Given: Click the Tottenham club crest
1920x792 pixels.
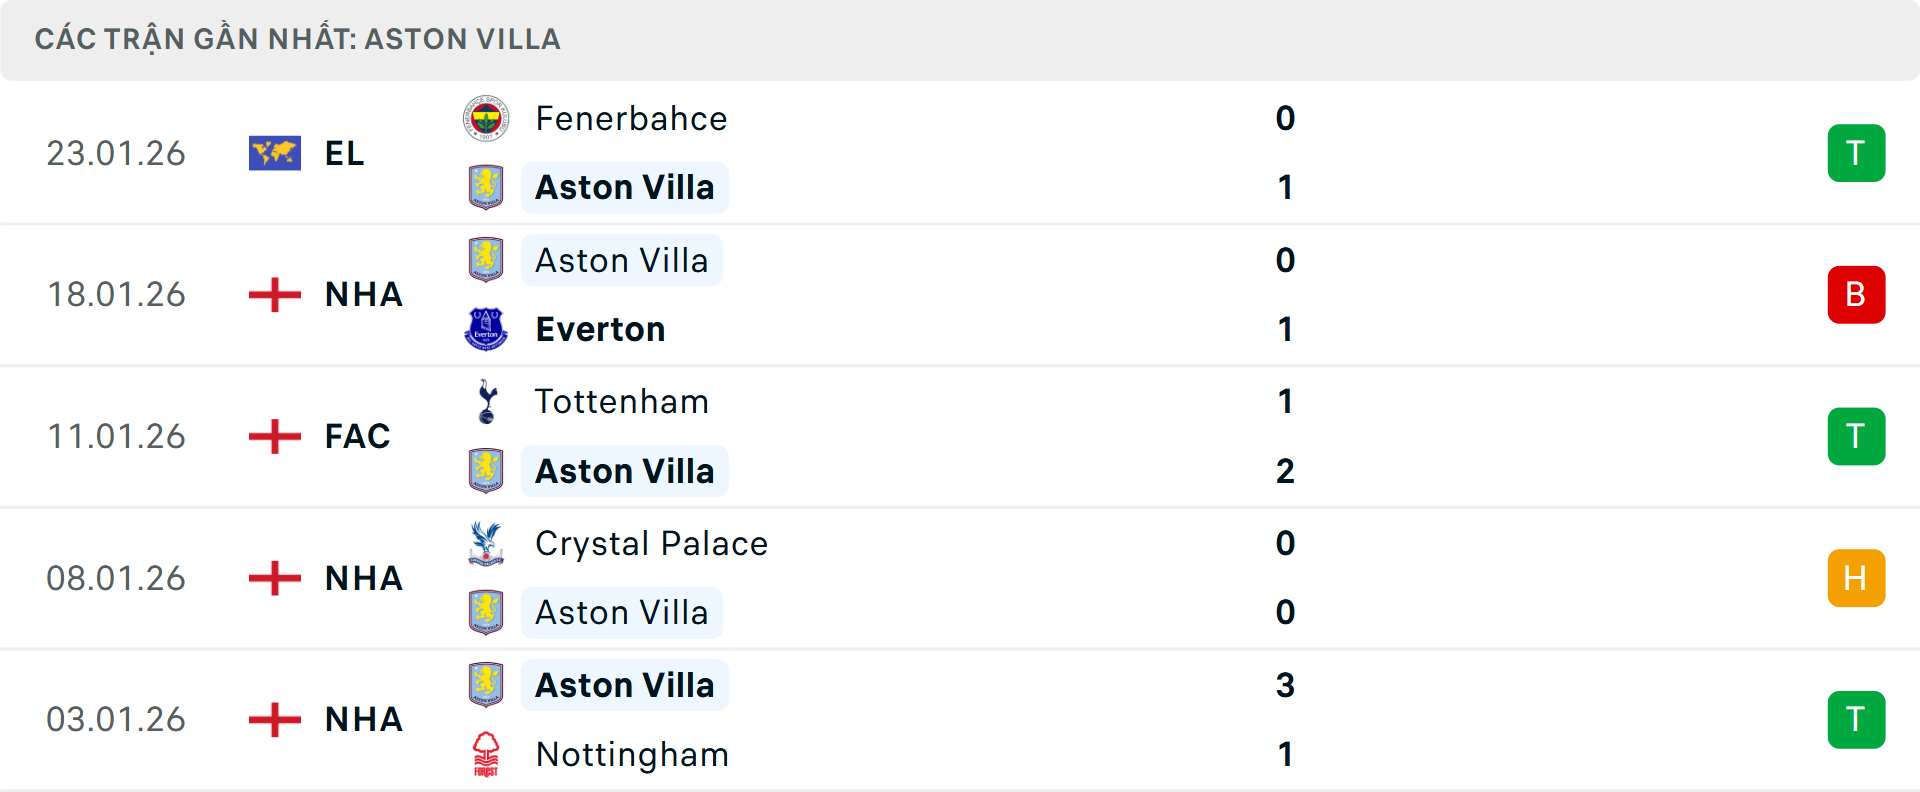Looking at the screenshot, I should pyautogui.click(x=487, y=401).
